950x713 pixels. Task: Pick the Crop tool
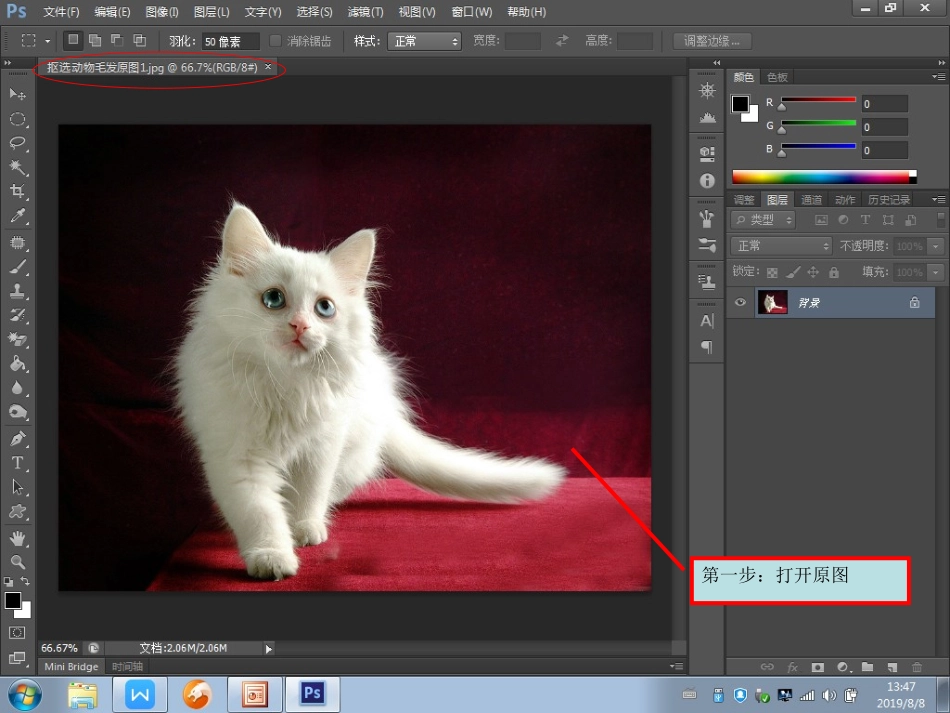coord(17,191)
